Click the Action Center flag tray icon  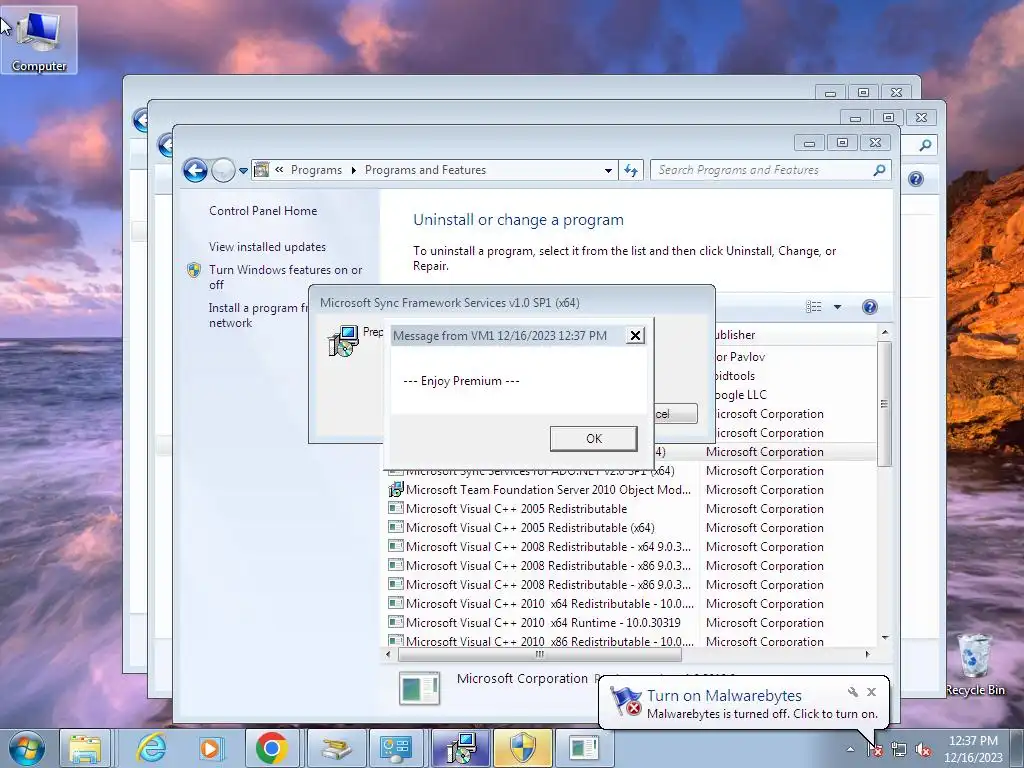click(x=875, y=749)
